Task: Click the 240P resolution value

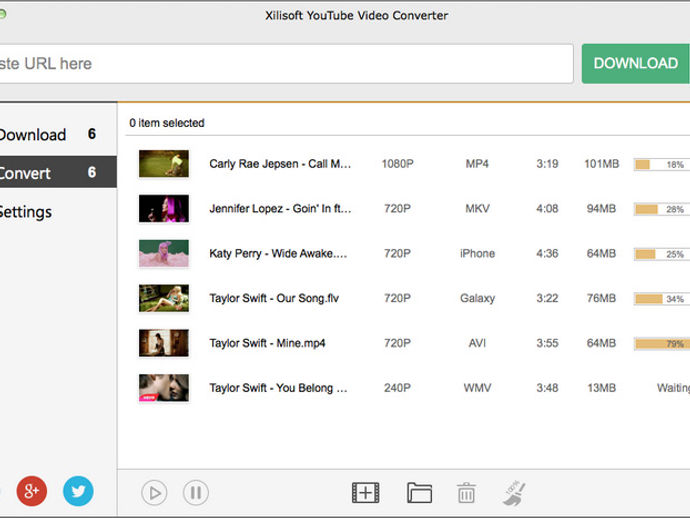Action: tap(397, 388)
